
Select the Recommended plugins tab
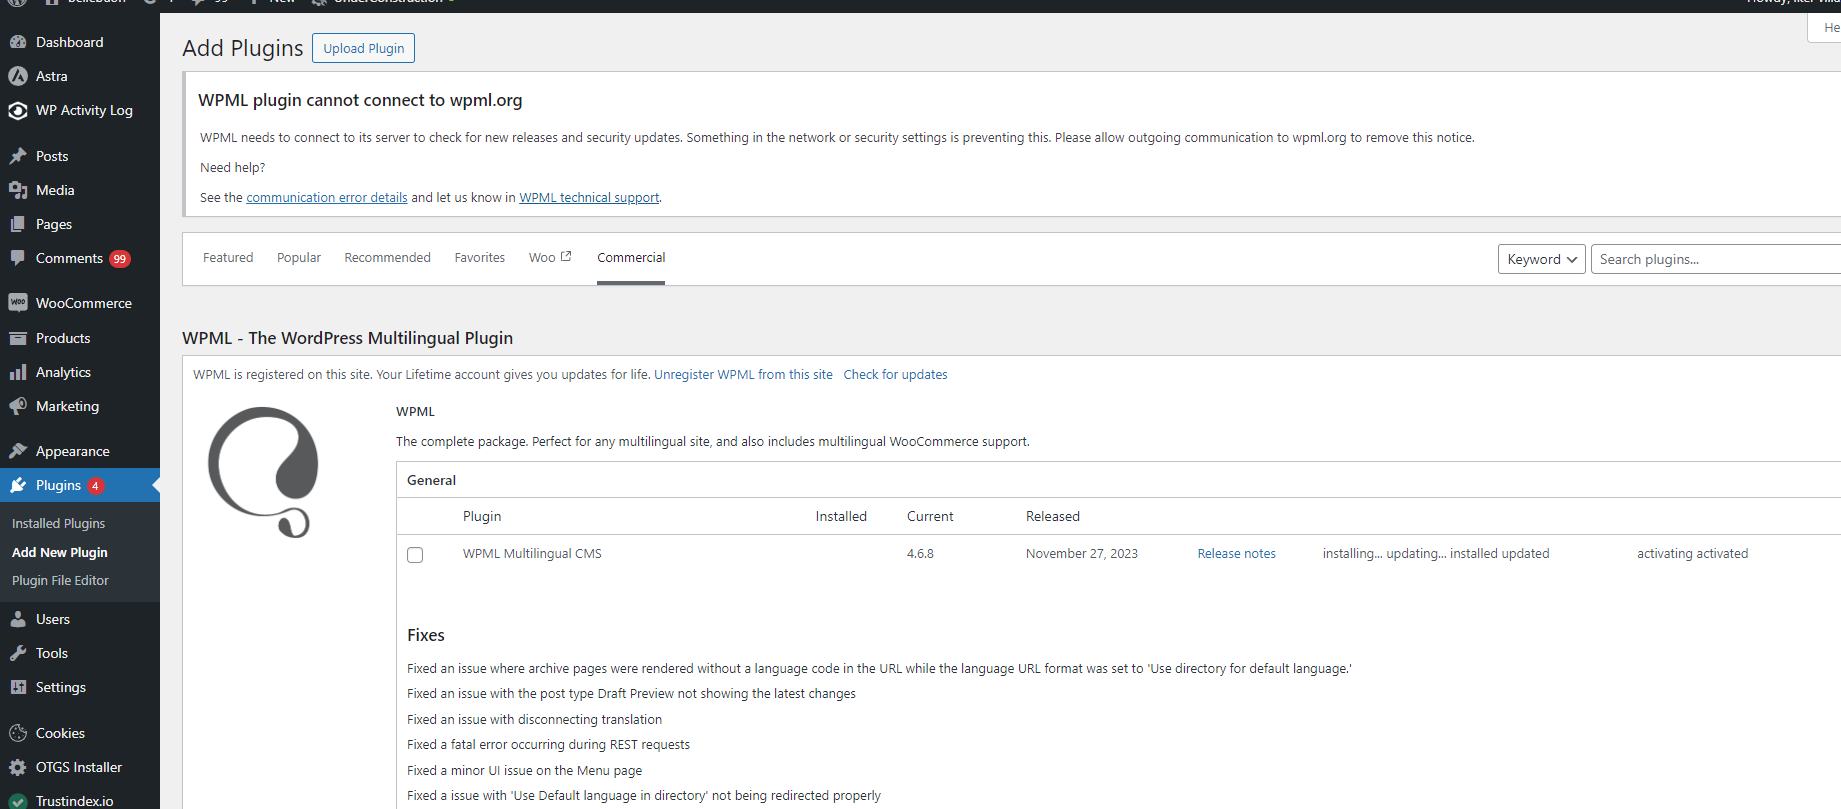click(x=387, y=258)
